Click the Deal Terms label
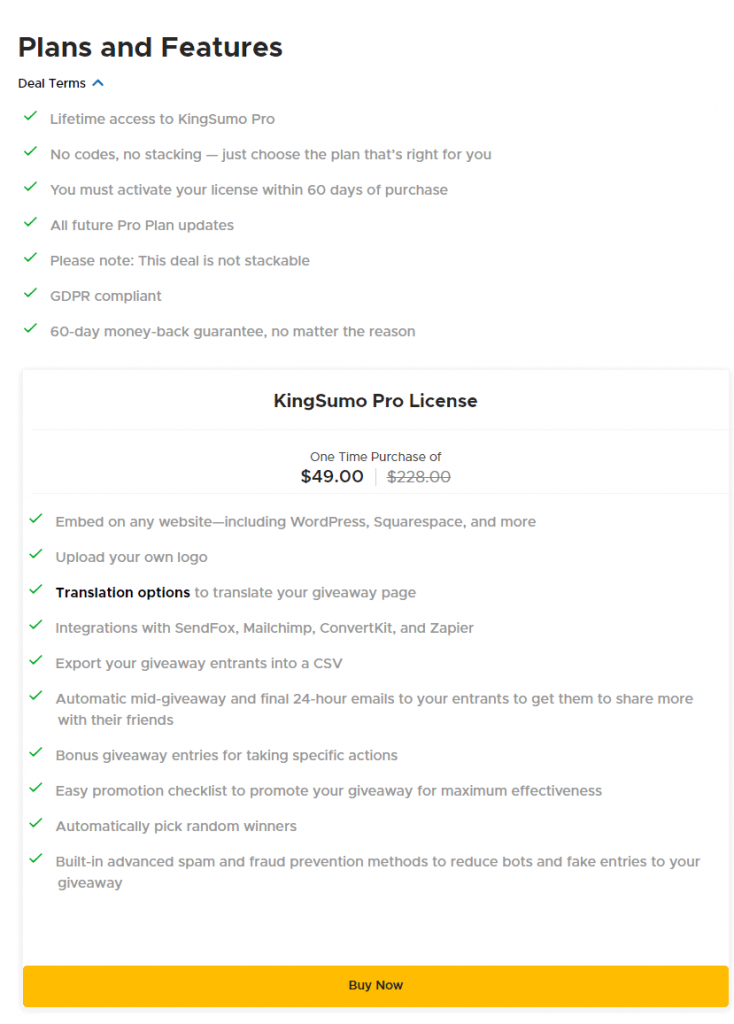 pyautogui.click(x=52, y=83)
